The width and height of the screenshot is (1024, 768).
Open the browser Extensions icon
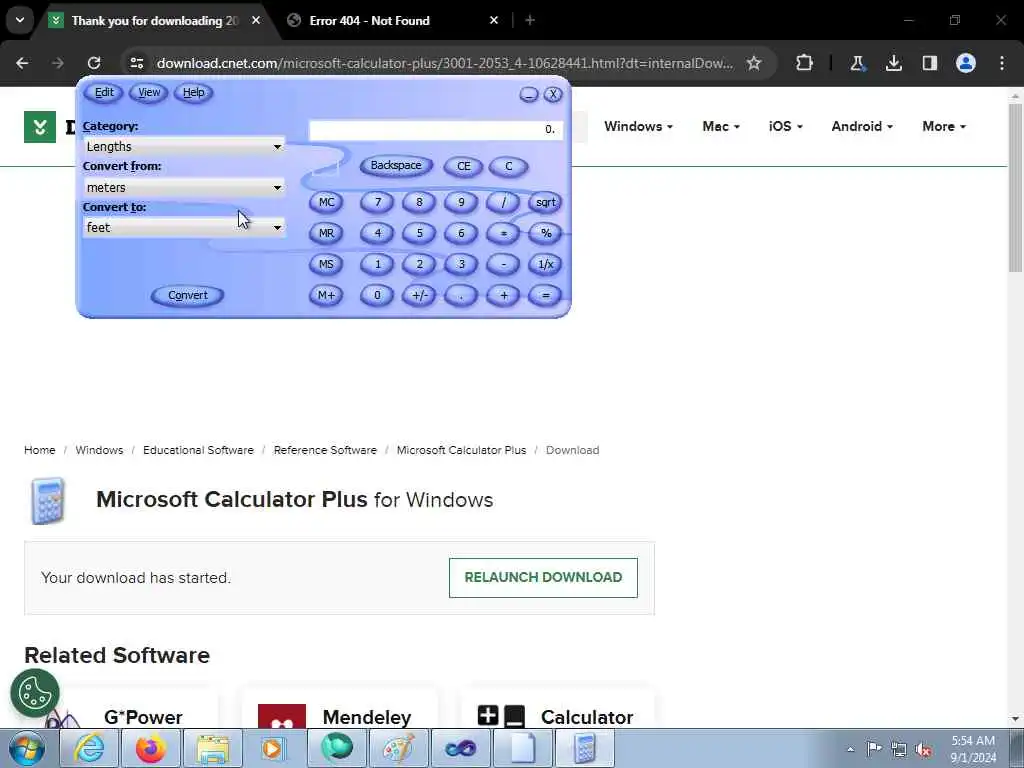tap(805, 63)
